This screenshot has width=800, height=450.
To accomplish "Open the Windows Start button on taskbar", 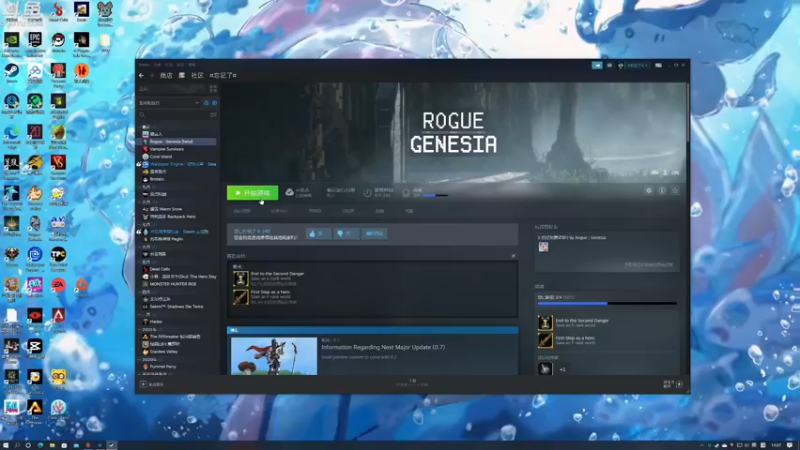I will tap(6, 445).
